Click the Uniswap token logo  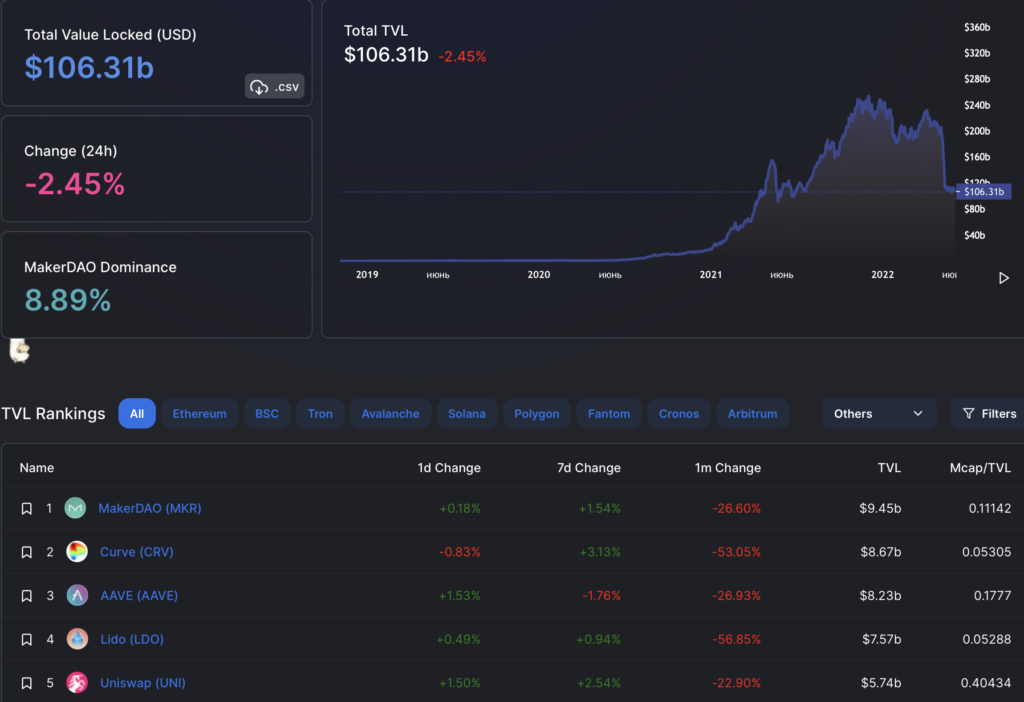76,683
